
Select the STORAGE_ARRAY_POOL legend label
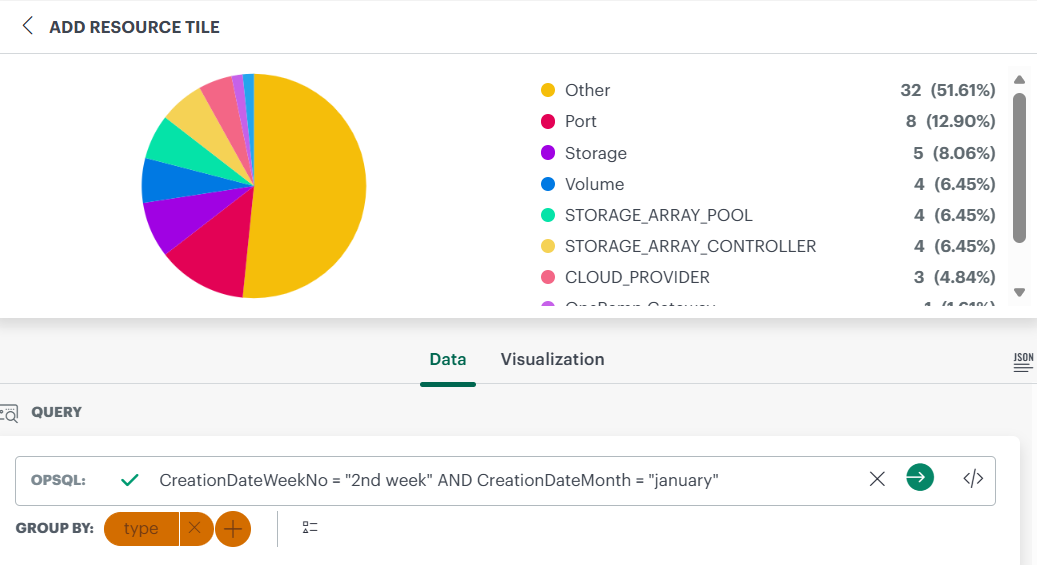pos(659,215)
